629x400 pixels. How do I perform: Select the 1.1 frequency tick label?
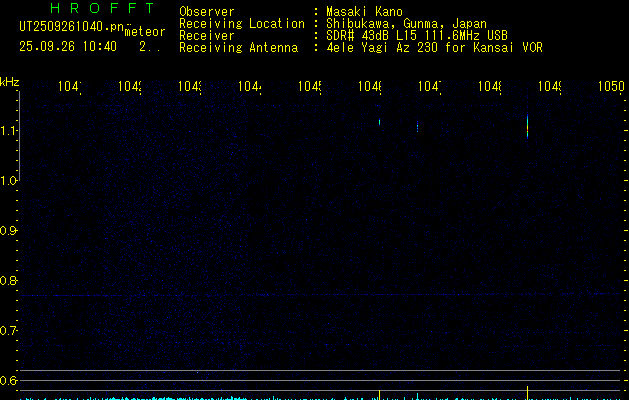click(10, 131)
